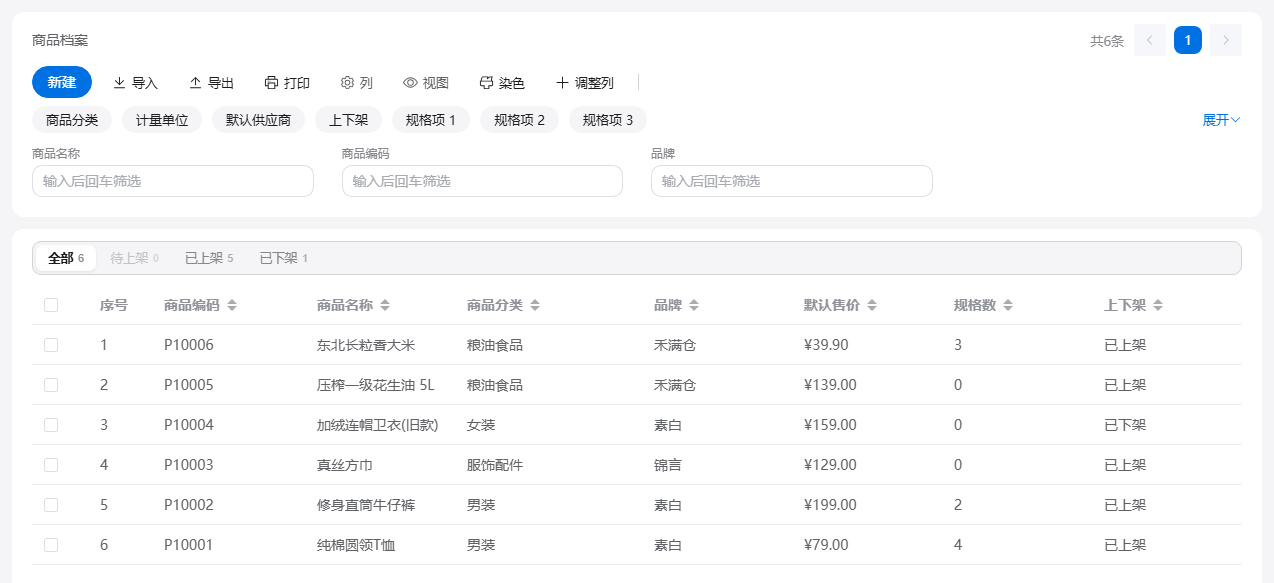Image resolution: width=1274 pixels, height=583 pixels.
Task: Open the 计量单位 filter chip
Action: click(x=162, y=120)
